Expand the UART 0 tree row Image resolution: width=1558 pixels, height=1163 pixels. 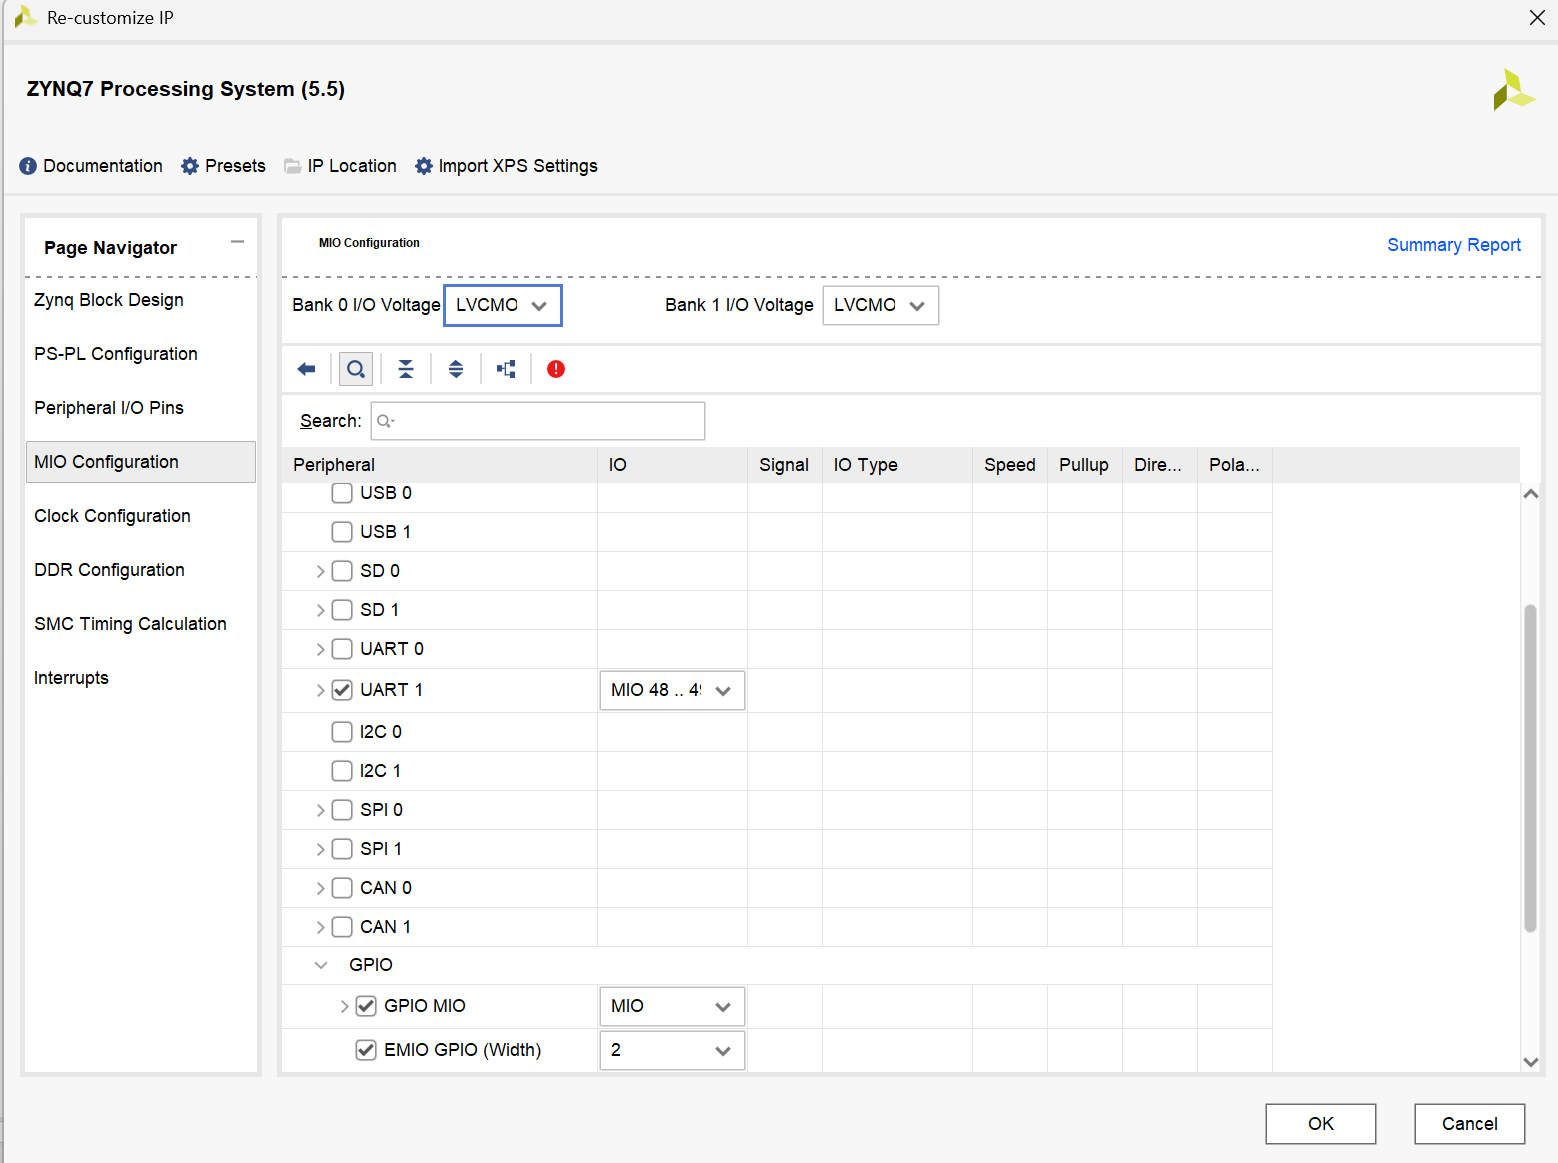[x=320, y=649]
